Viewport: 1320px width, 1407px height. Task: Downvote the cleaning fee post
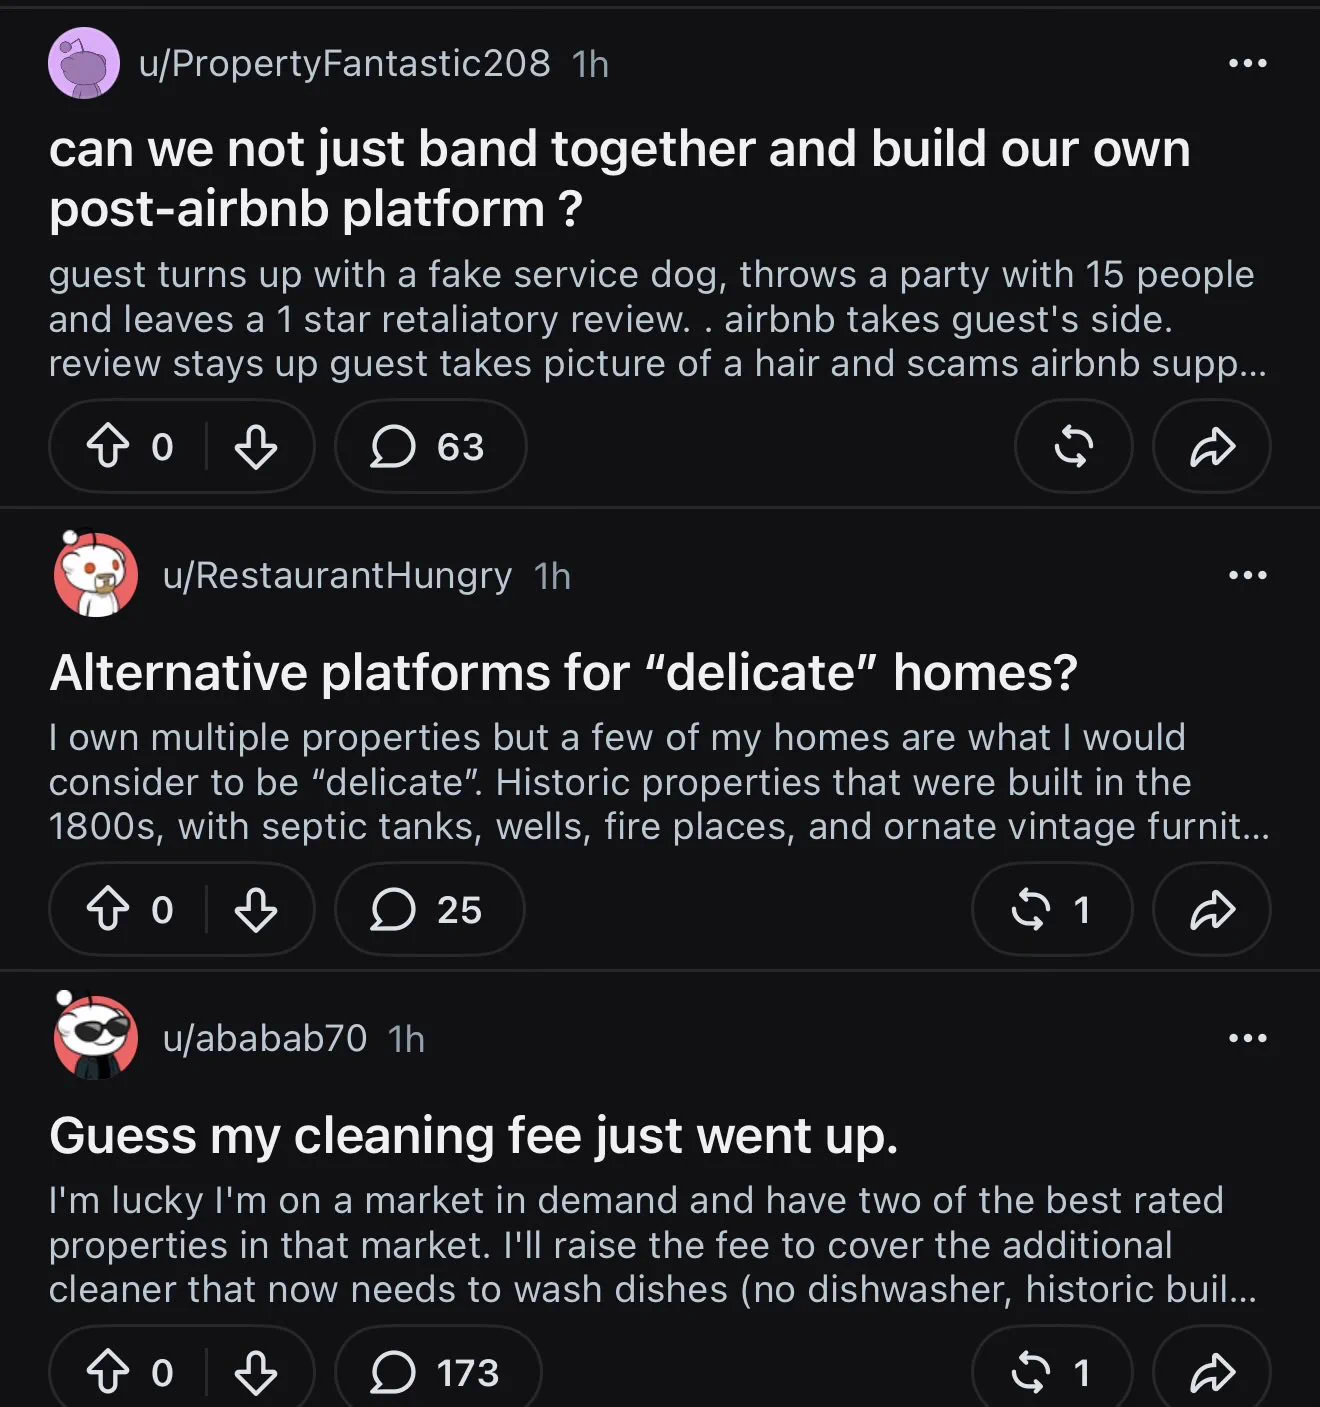click(x=256, y=1372)
